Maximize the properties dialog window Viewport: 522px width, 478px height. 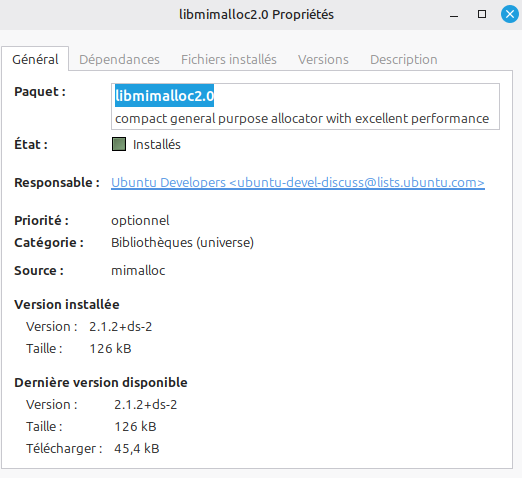click(x=482, y=14)
